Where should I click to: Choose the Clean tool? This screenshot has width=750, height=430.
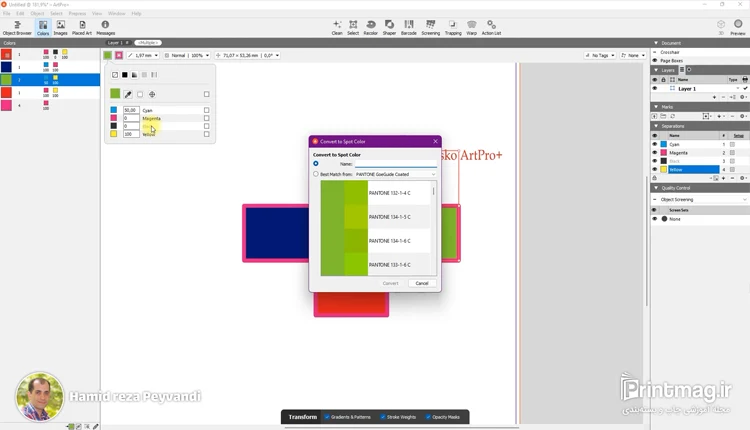click(337, 28)
